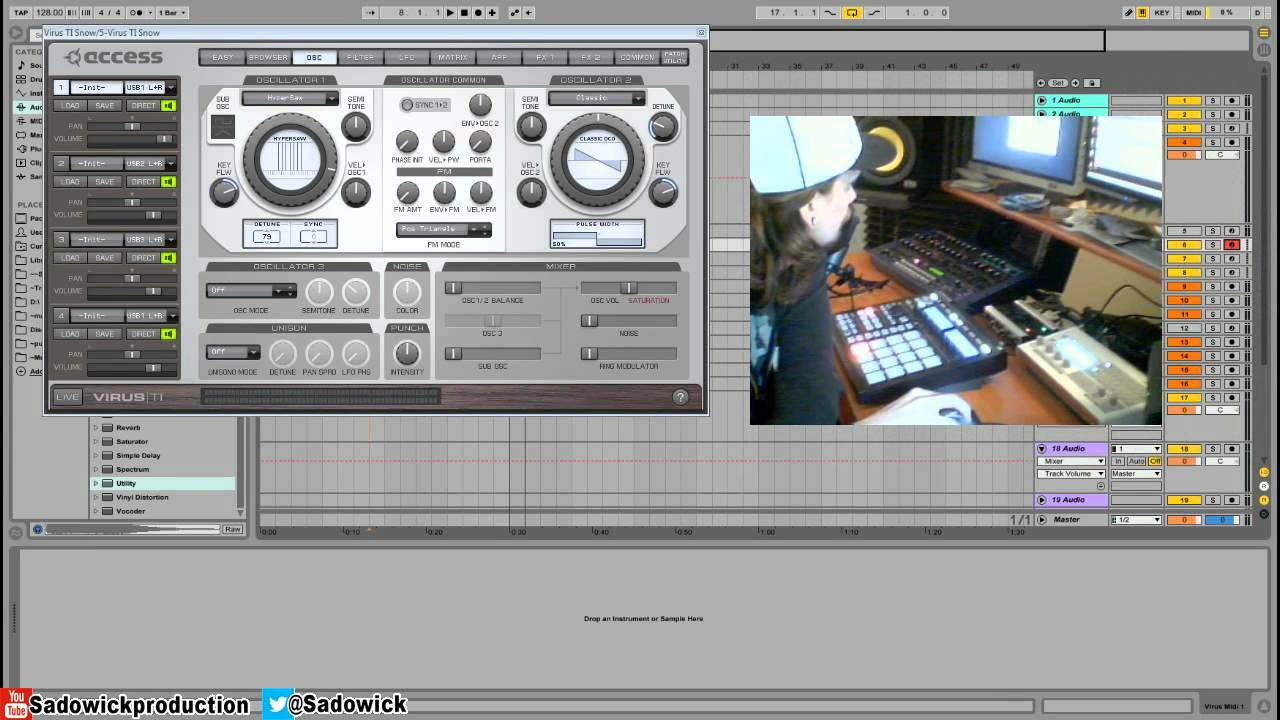Click the LIVE button in the Virus TI footer

tap(67, 397)
